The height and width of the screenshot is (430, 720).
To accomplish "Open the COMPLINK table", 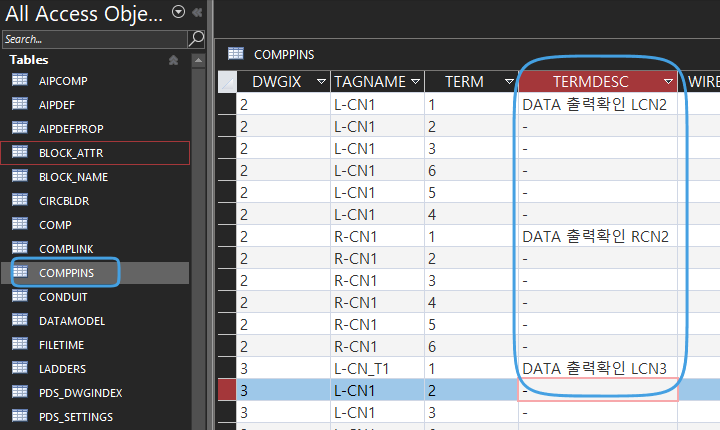I will pos(96,249).
